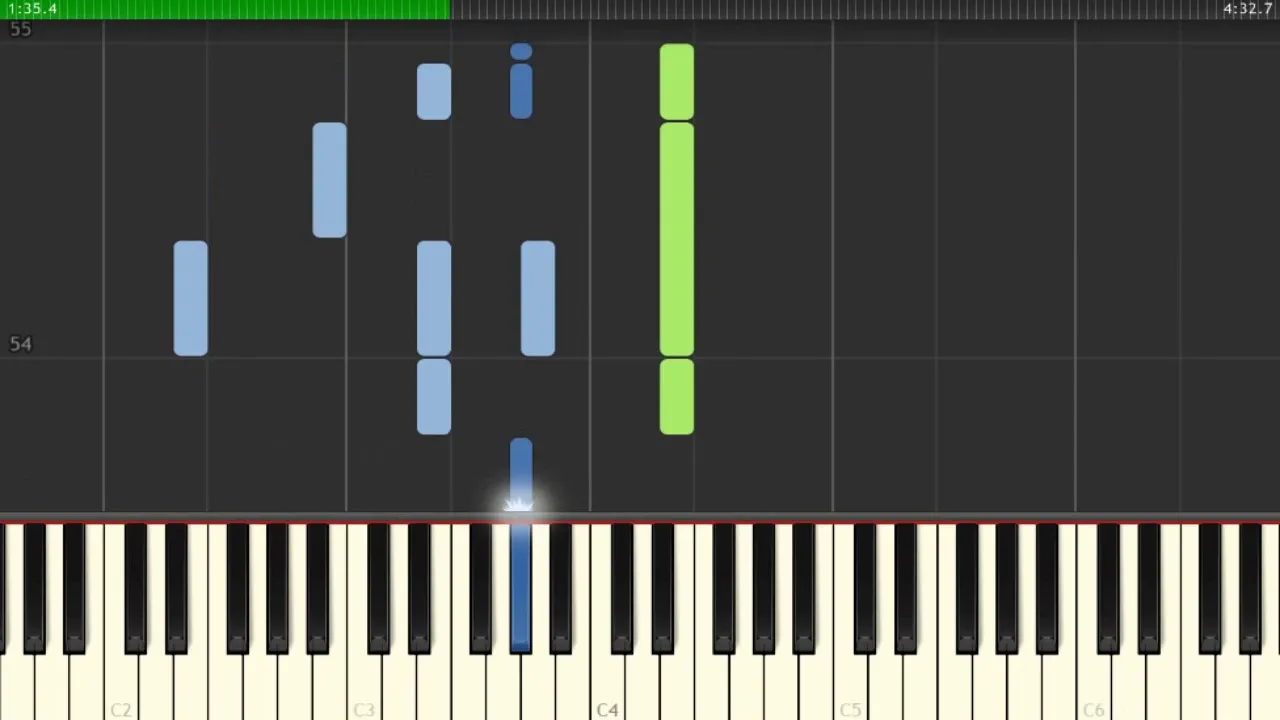Click the total duration 4:32.7 label
The height and width of the screenshot is (720, 1280).
coord(1247,9)
